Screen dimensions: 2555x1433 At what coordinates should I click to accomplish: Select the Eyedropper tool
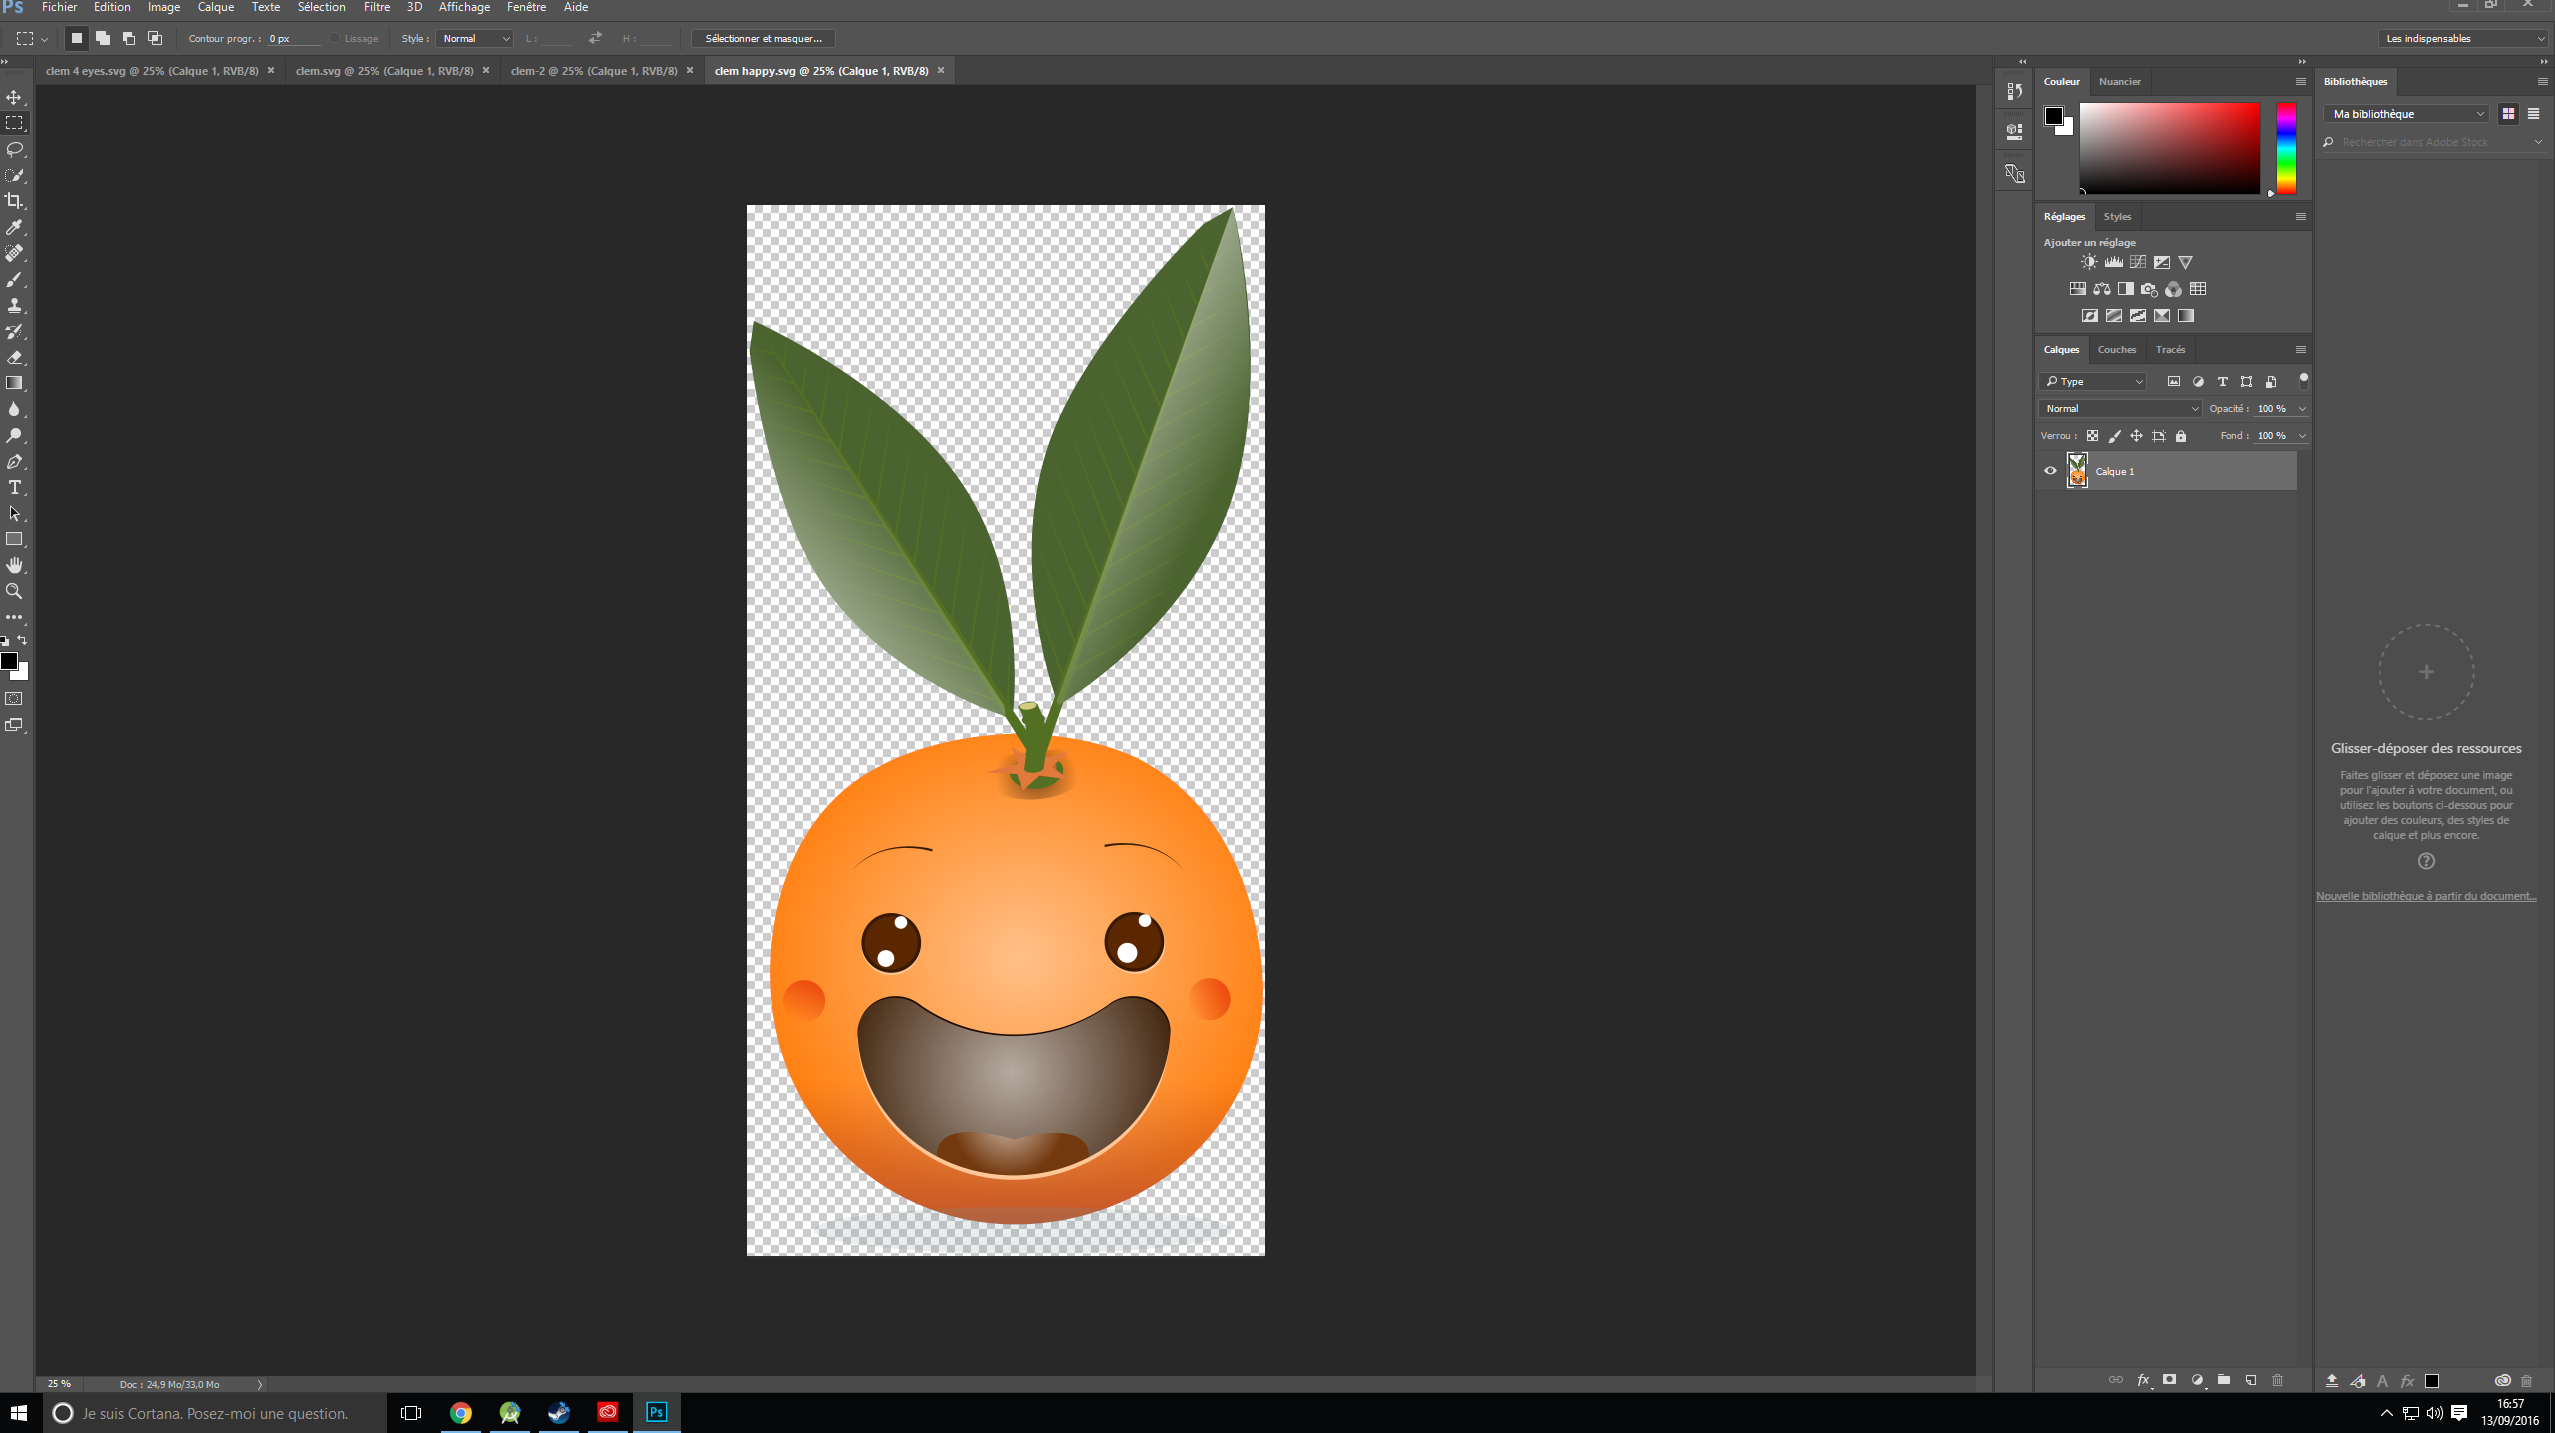click(x=14, y=227)
